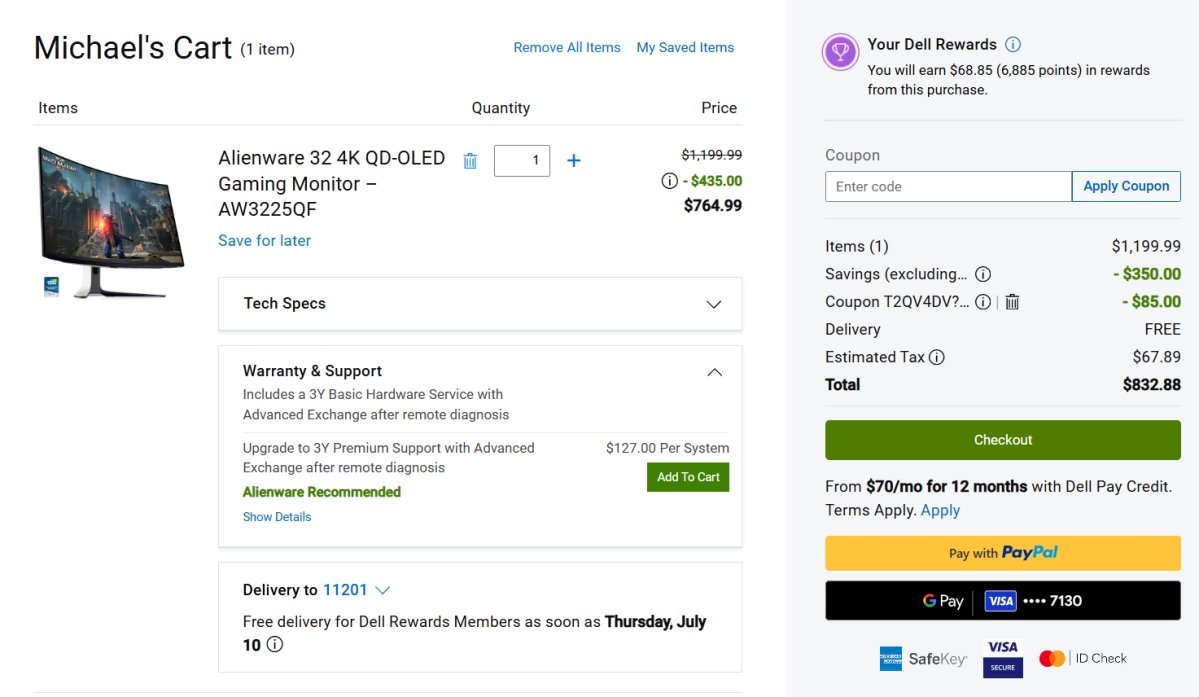Screen dimensions: 1199x697
Task: Click the crossed-out price $1,199.99
Action: click(x=711, y=155)
